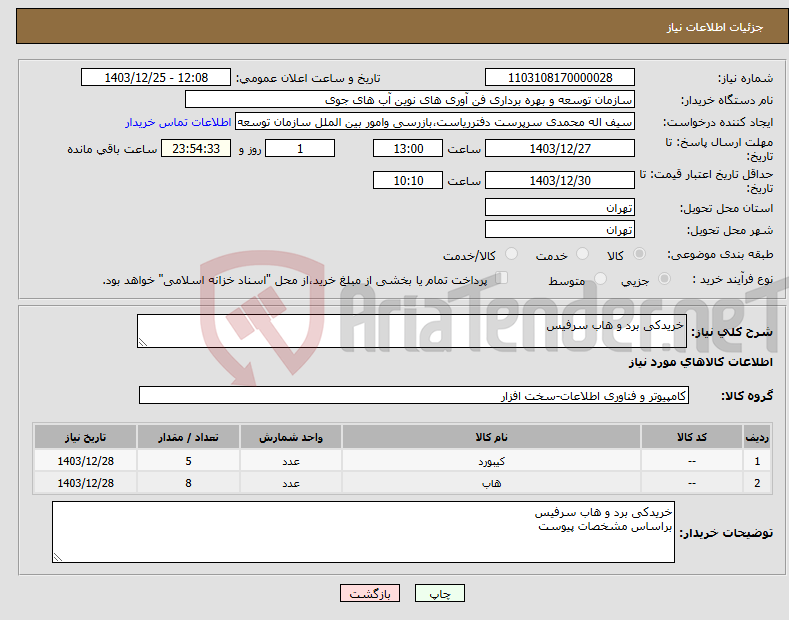This screenshot has width=789, height=620.
Task: Click the need date in کیبورد row
Action: click(86, 461)
